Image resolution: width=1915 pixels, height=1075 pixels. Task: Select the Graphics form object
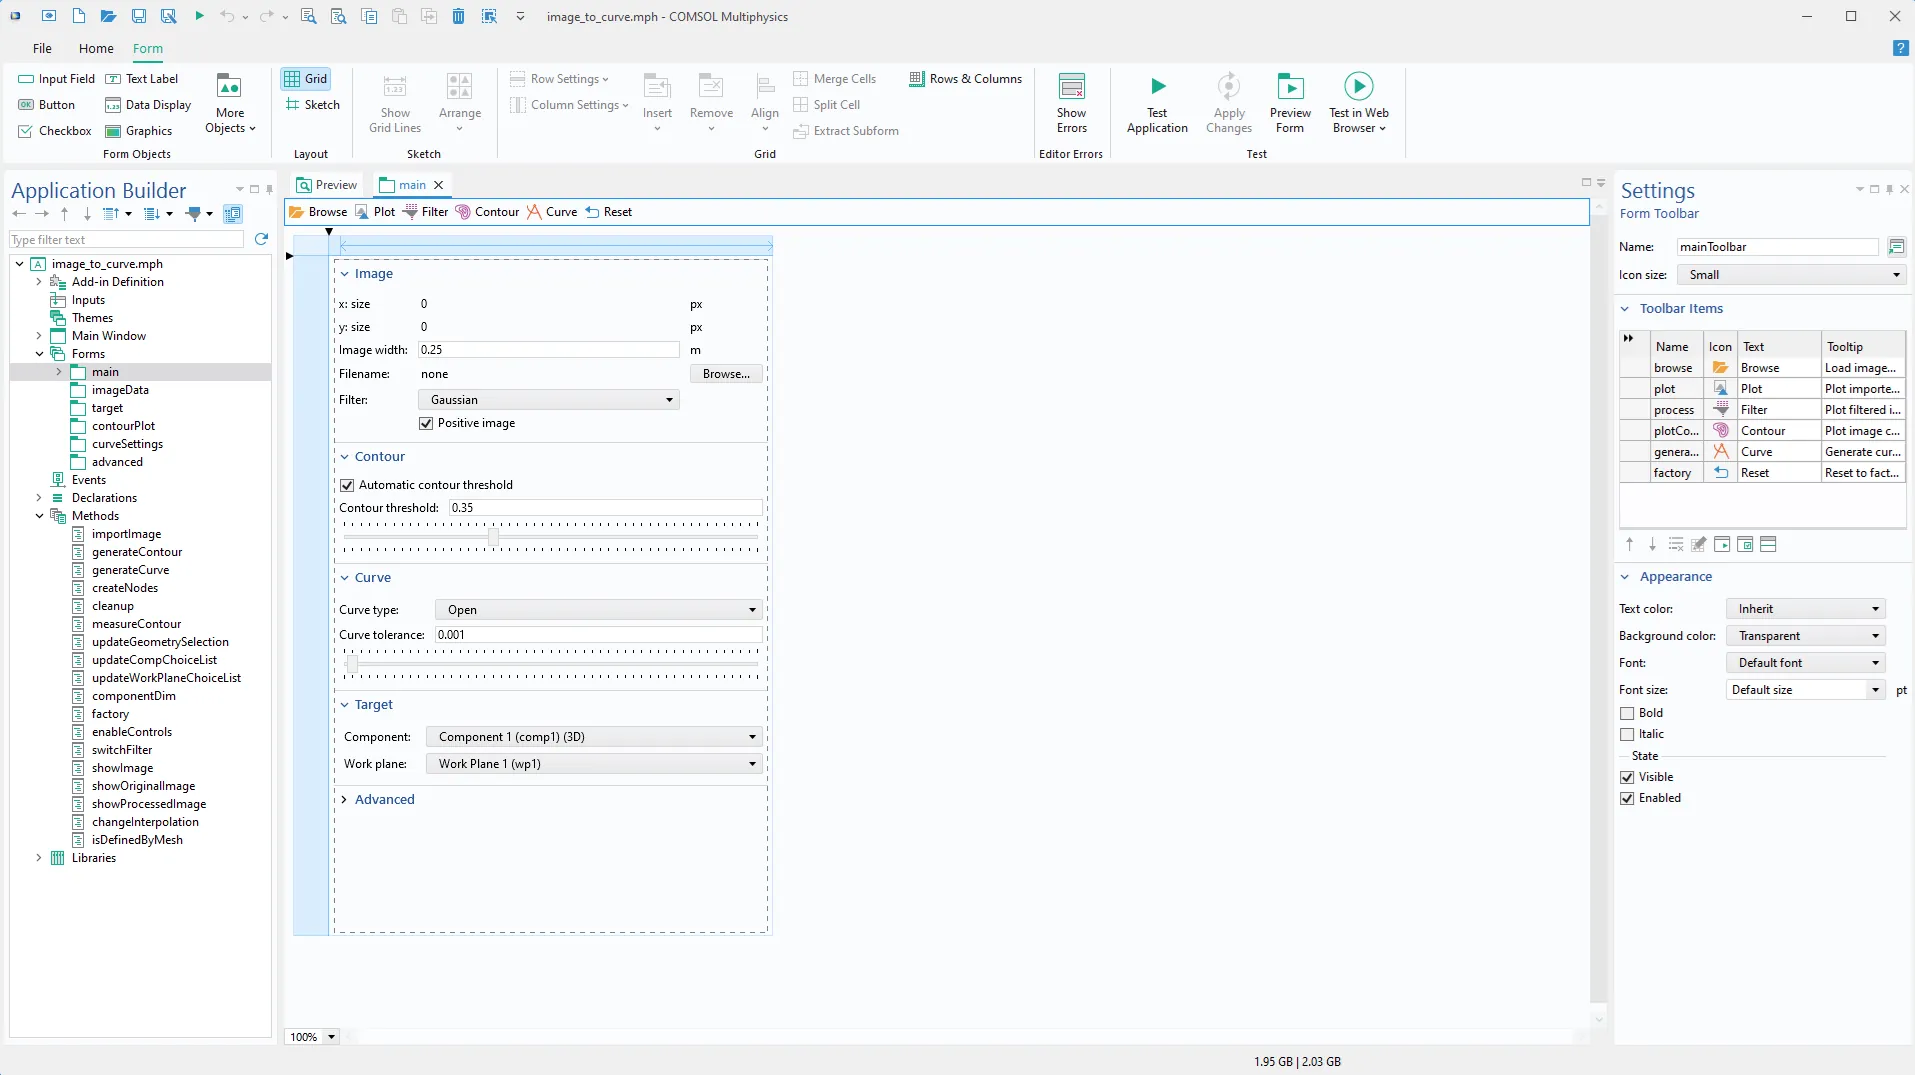(138, 131)
